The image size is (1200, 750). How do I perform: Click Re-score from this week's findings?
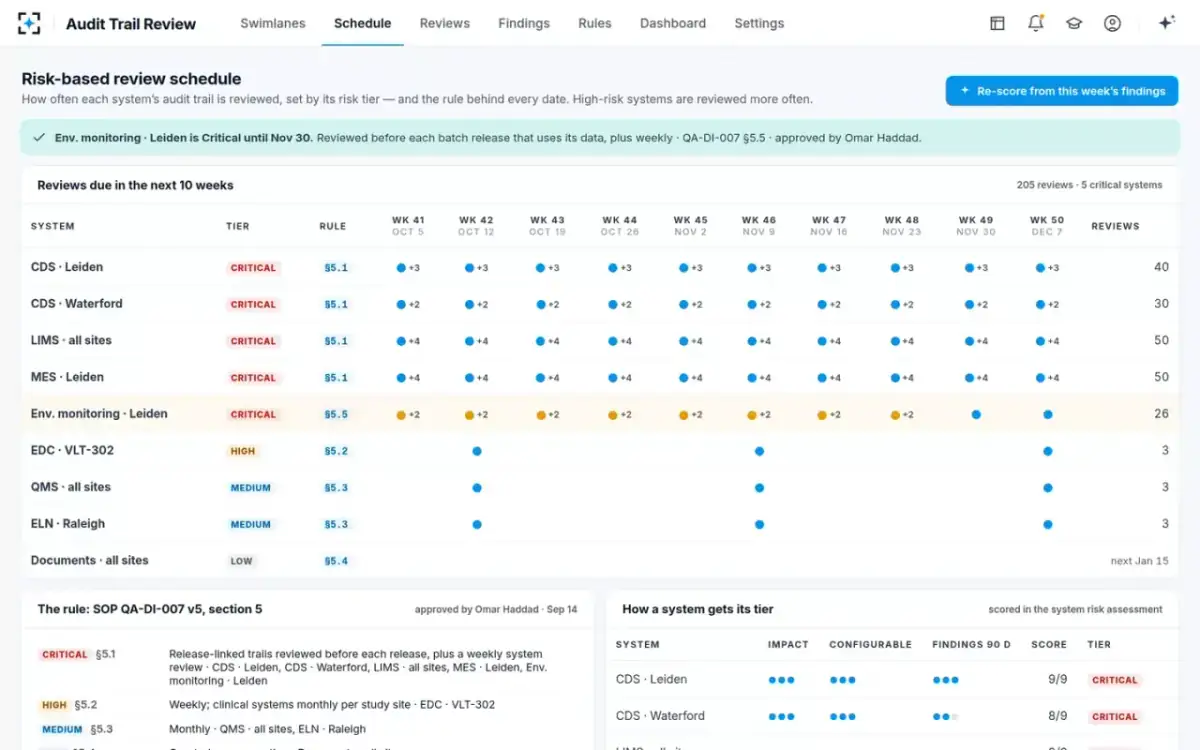[x=1062, y=91]
